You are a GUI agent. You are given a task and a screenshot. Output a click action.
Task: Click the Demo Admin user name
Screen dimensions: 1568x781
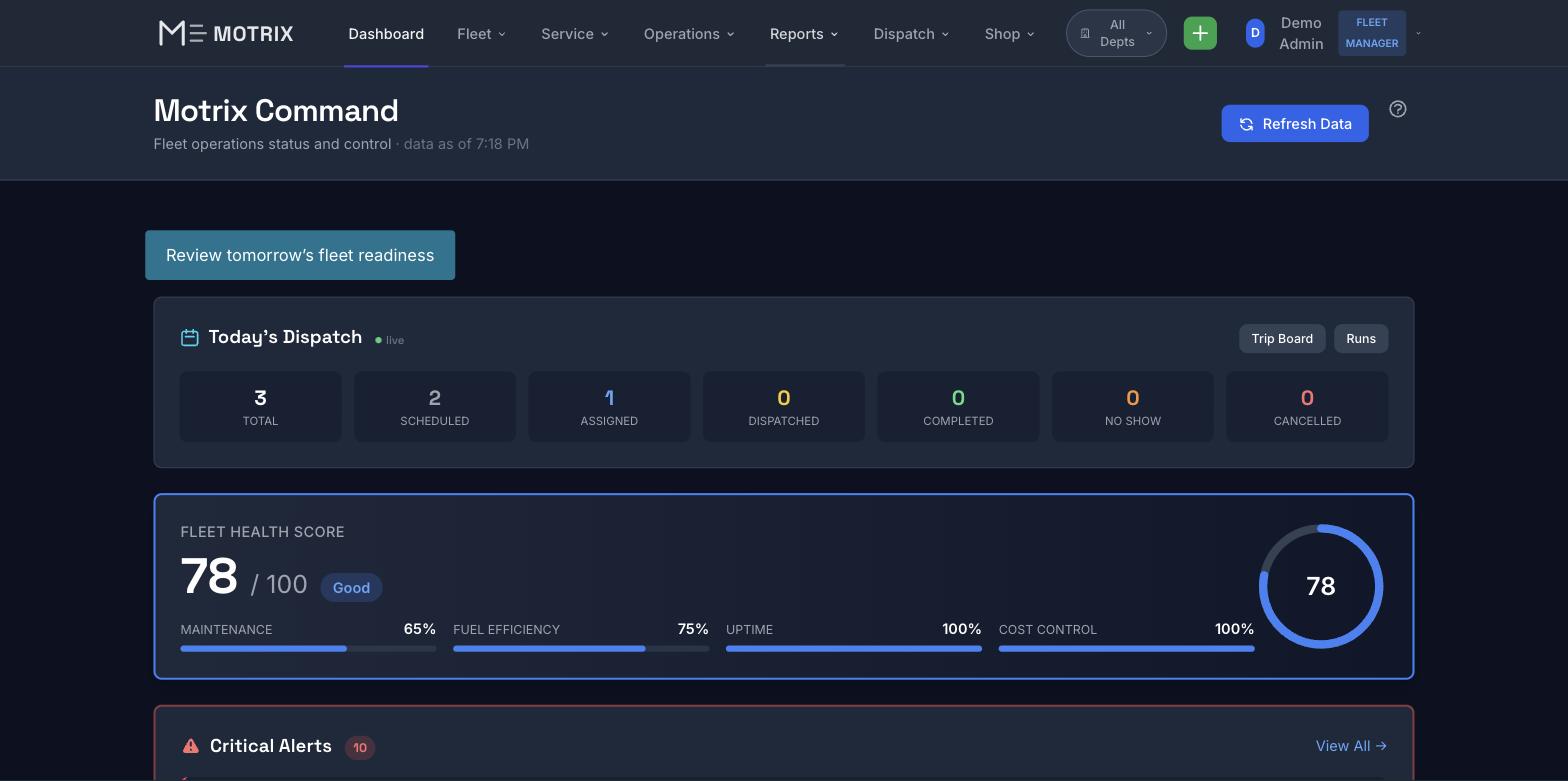click(1301, 33)
